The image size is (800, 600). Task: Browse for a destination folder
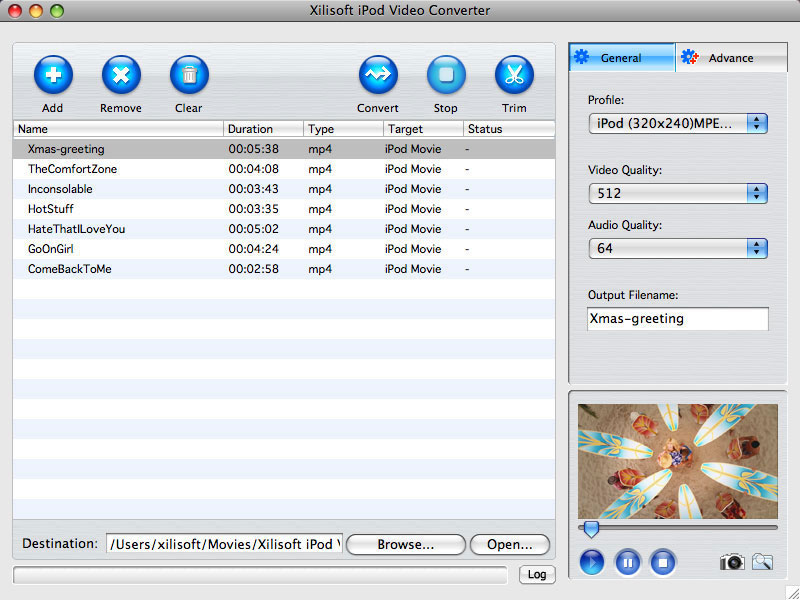click(405, 544)
